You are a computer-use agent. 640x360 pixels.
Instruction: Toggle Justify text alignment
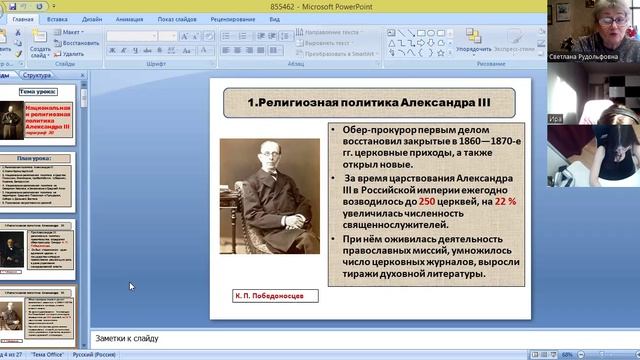tap(260, 51)
